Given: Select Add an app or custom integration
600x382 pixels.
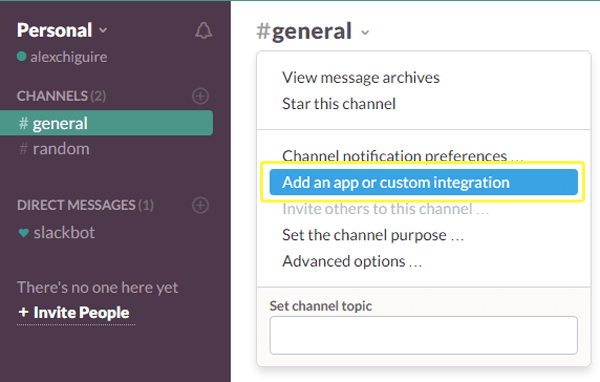Looking at the screenshot, I should coord(424,182).
